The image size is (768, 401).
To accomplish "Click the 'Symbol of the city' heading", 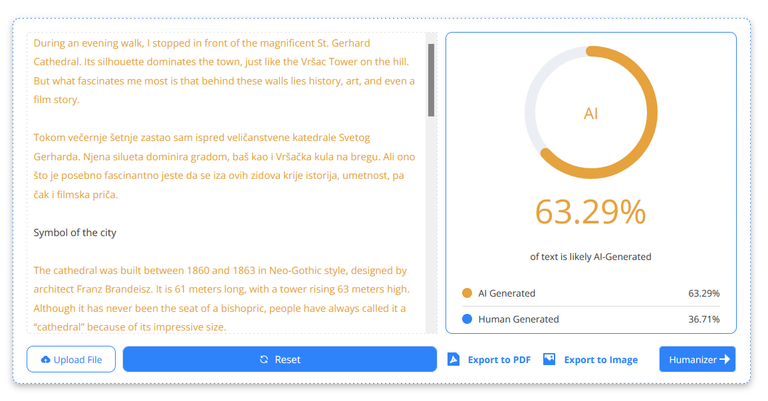I will click(75, 233).
